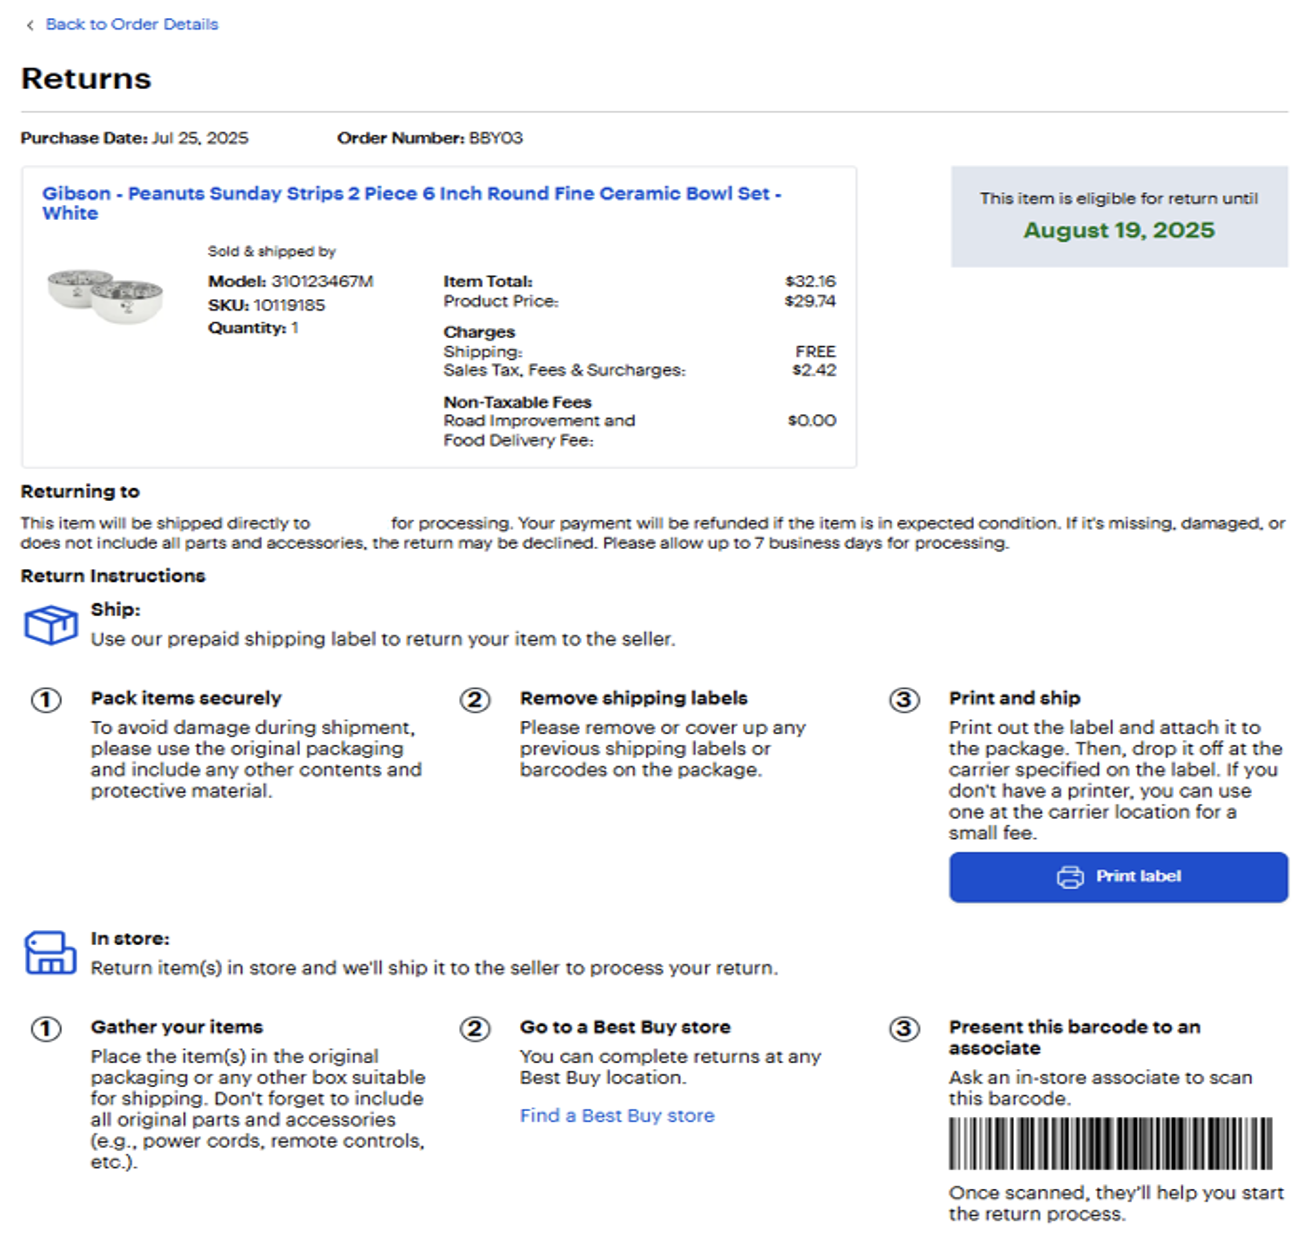Image resolution: width=1312 pixels, height=1260 pixels.
Task: Click step 2 circle beside Go to a Best Buy store
Action: [475, 1028]
